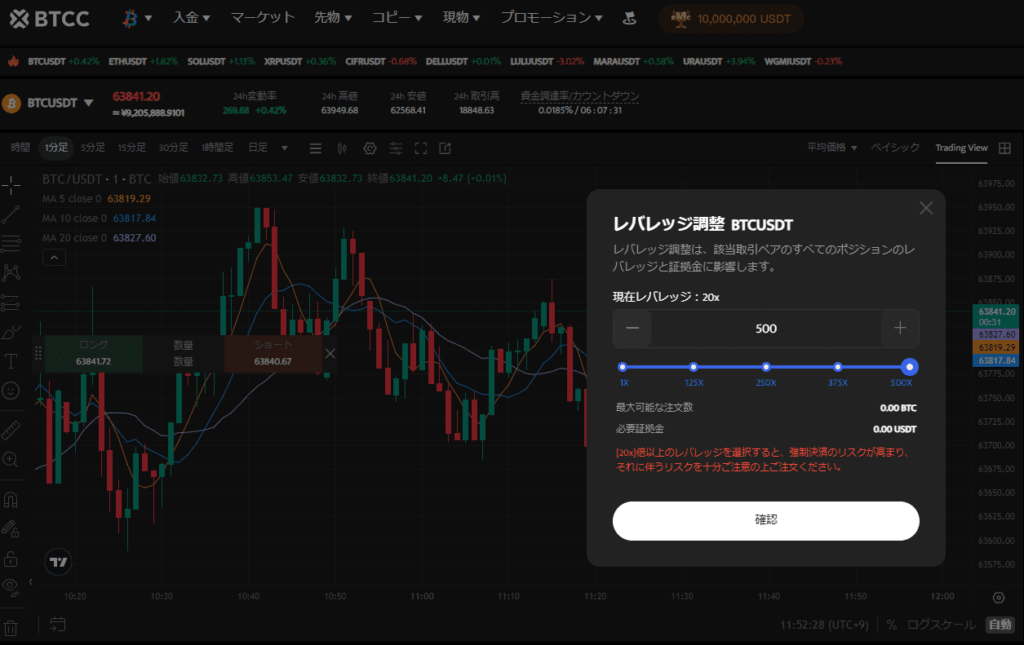
Task: Select the text annotation tool
Action: pyautogui.click(x=11, y=360)
